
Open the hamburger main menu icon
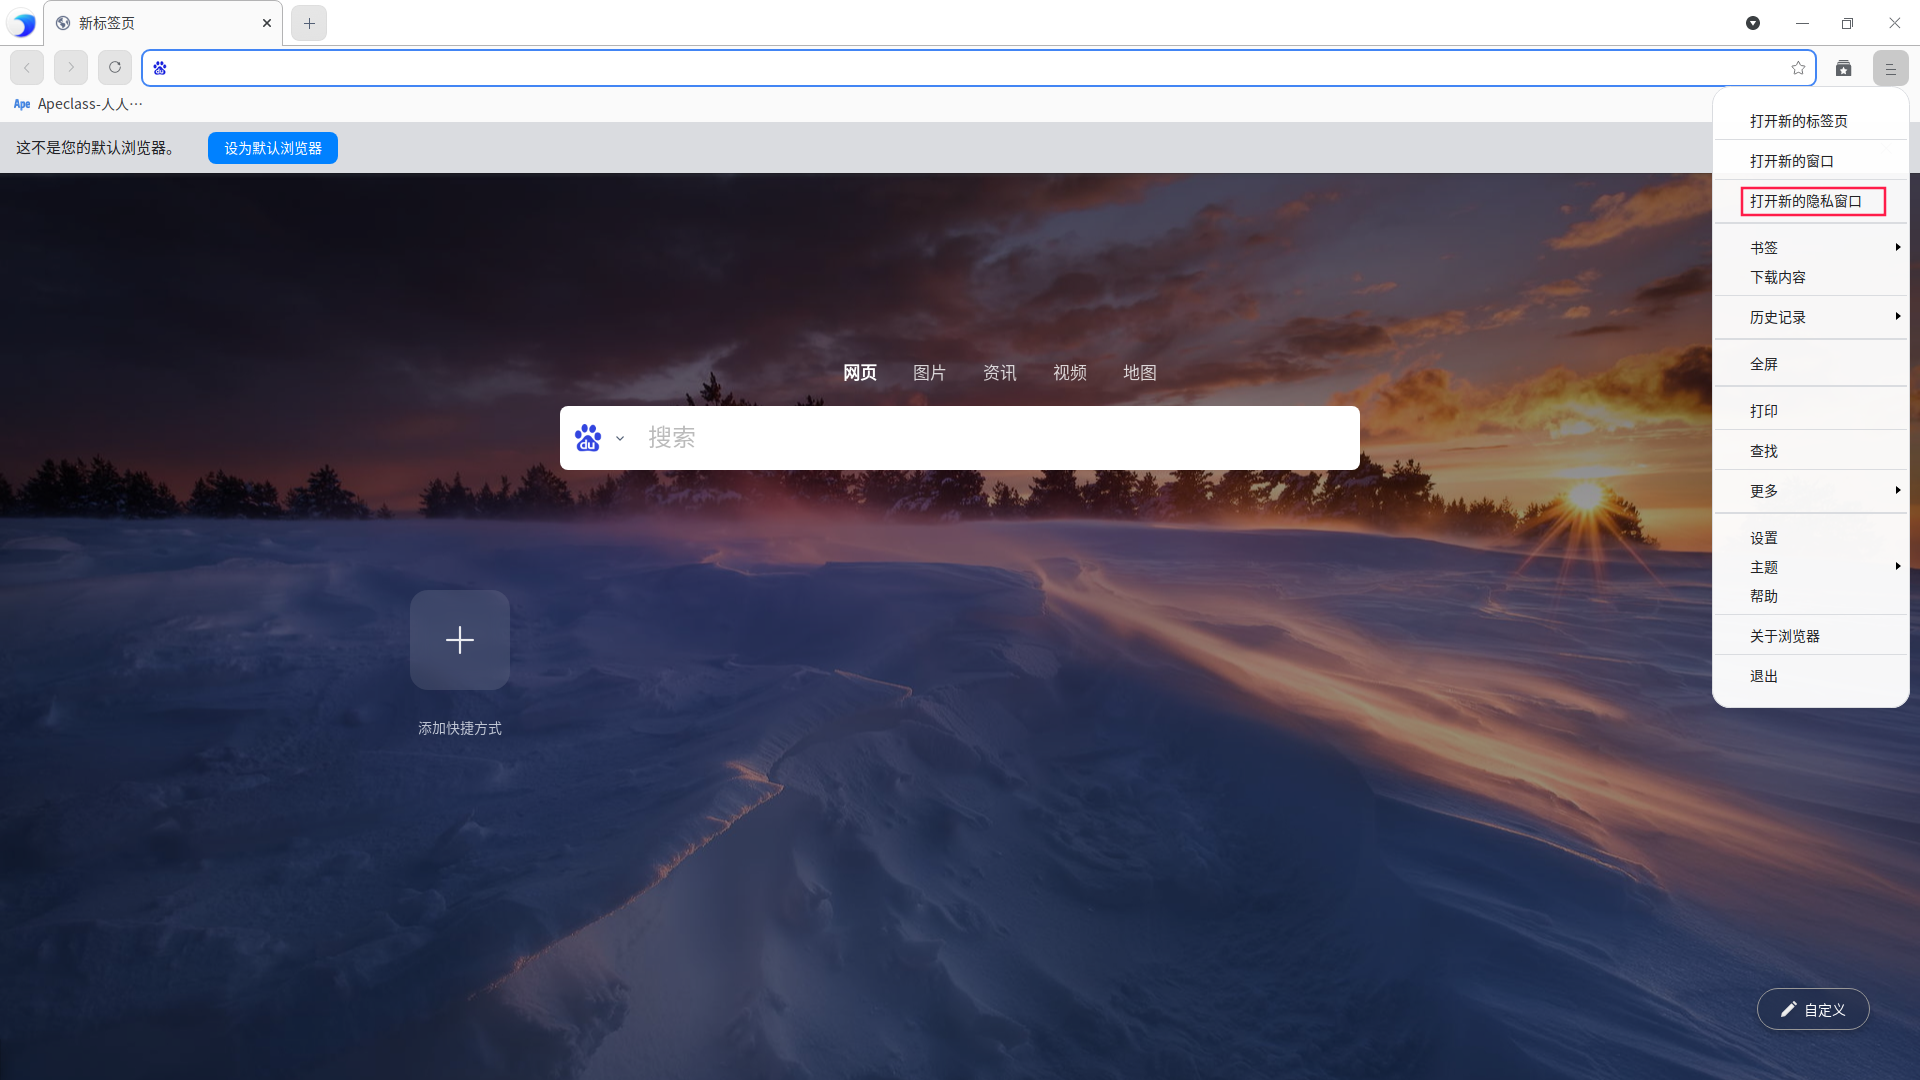point(1890,68)
